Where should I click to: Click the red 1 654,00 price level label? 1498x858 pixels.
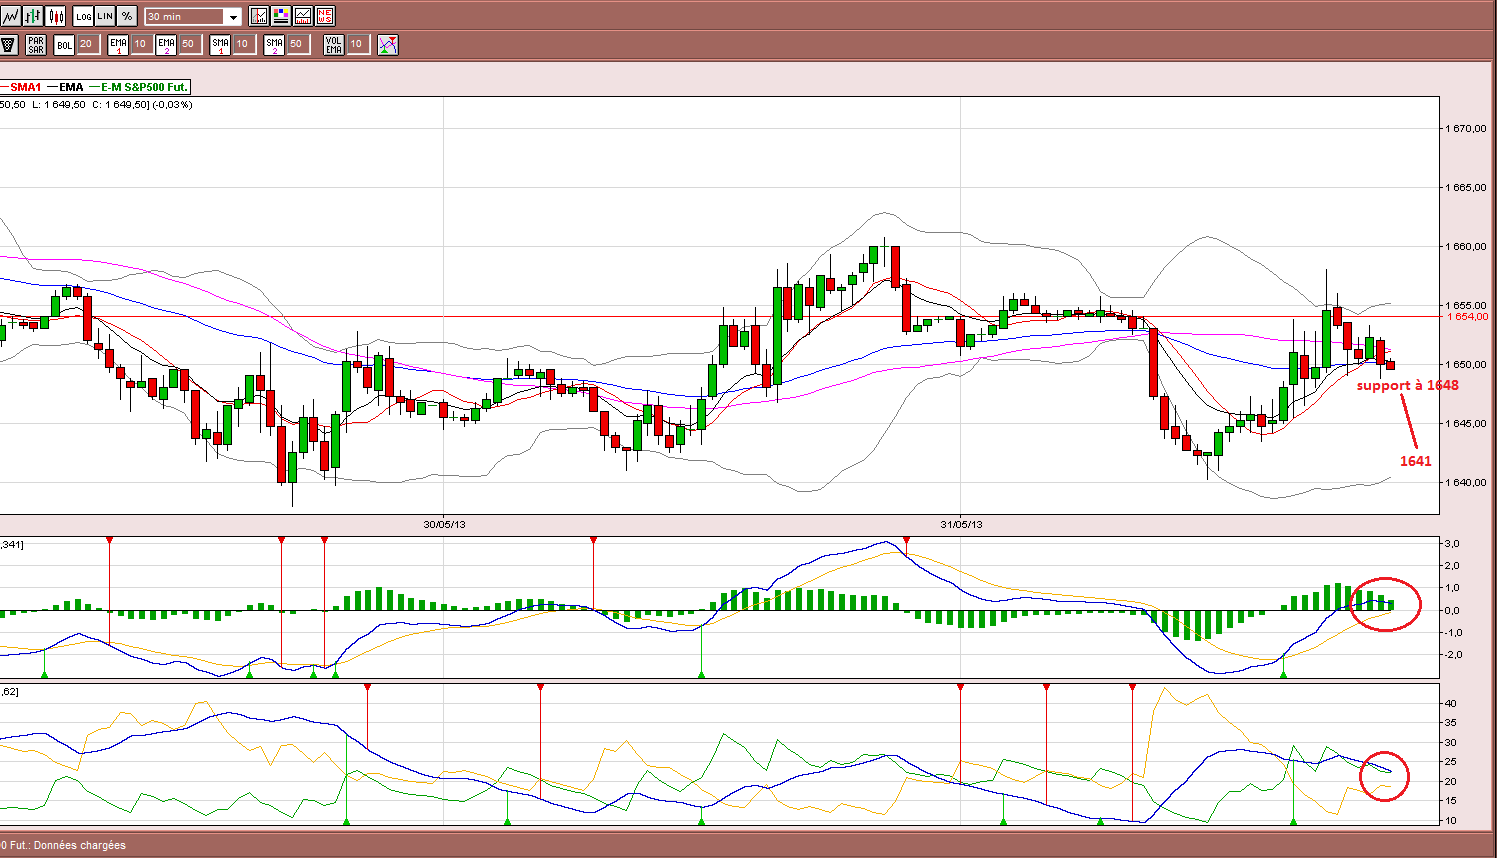pyautogui.click(x=1468, y=316)
